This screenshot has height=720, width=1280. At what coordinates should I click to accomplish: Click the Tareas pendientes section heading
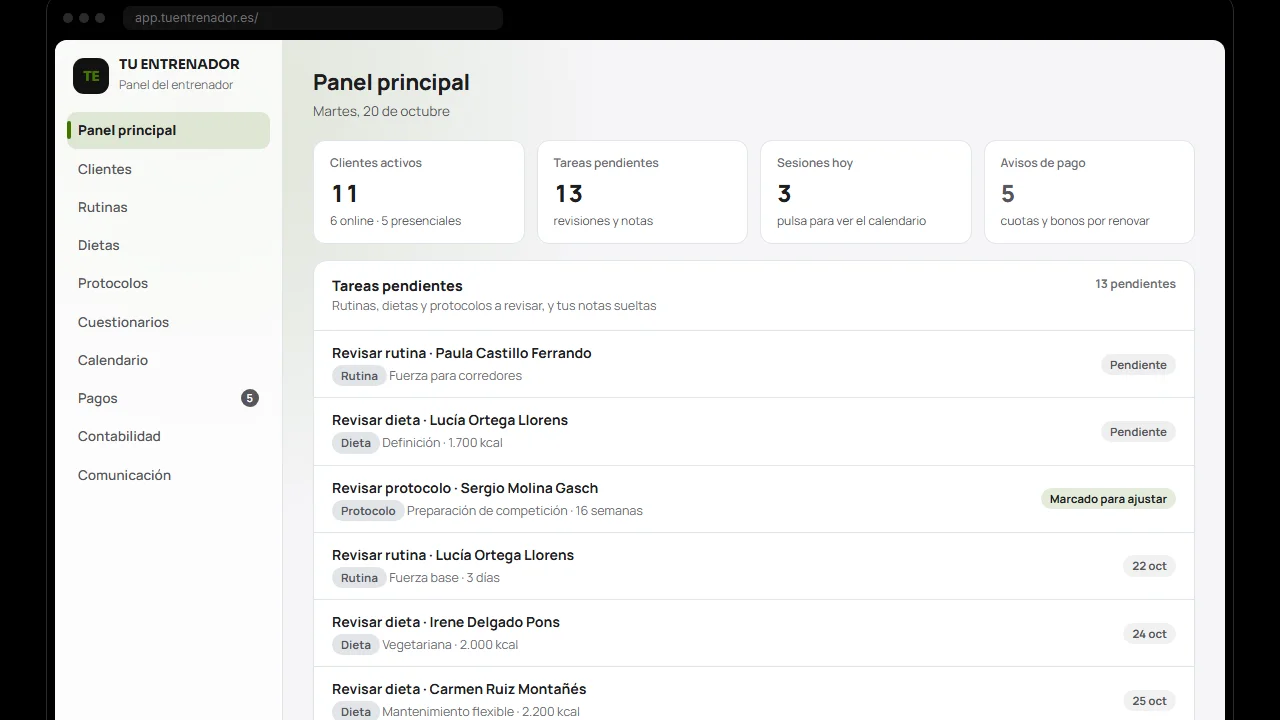(x=397, y=286)
